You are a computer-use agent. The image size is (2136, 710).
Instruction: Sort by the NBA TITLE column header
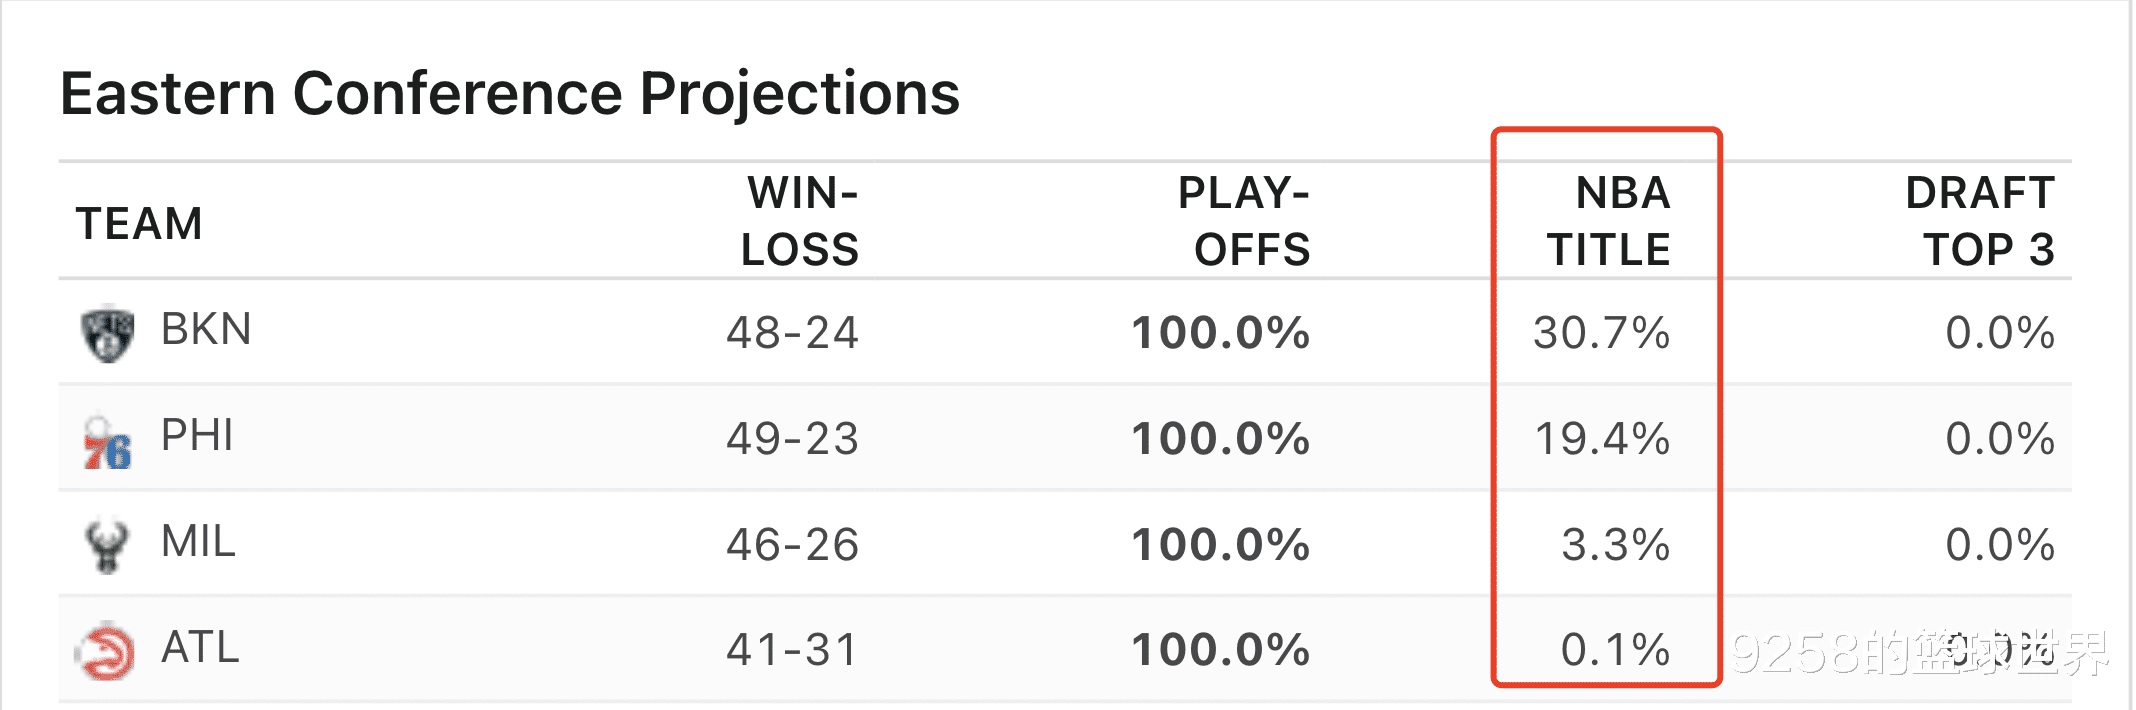tap(1609, 221)
